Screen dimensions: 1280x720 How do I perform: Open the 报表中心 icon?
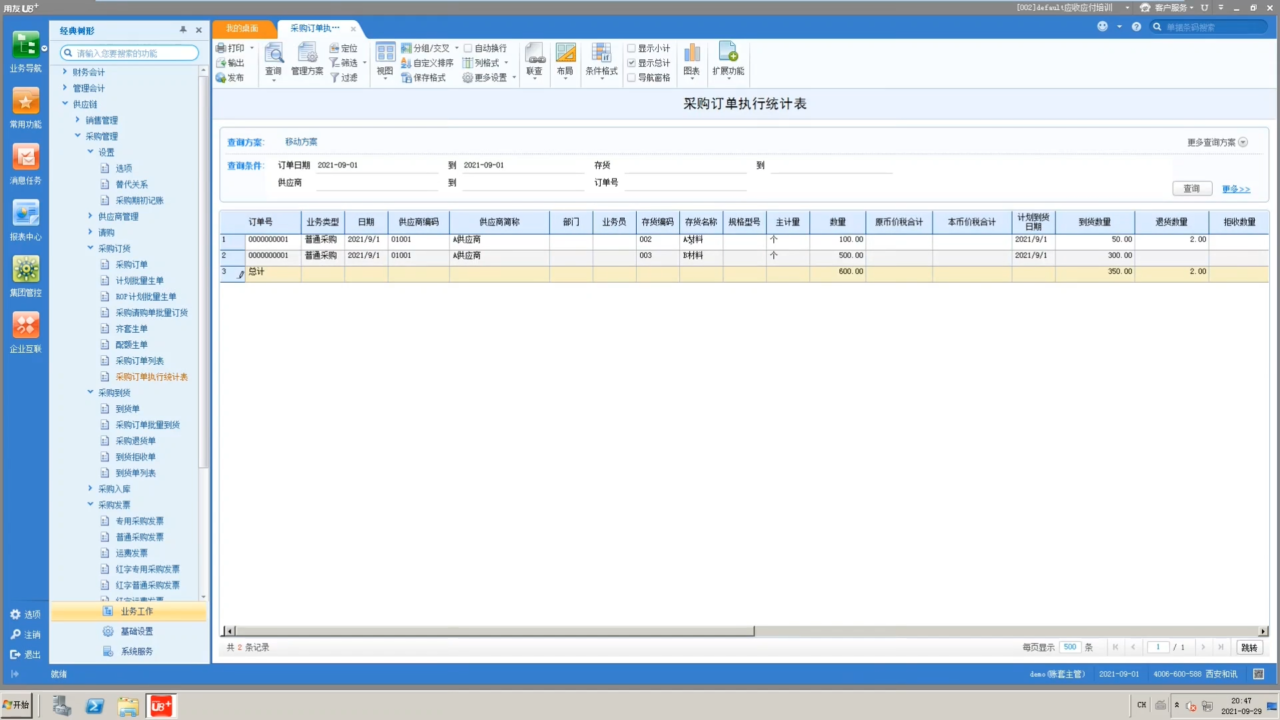26,213
